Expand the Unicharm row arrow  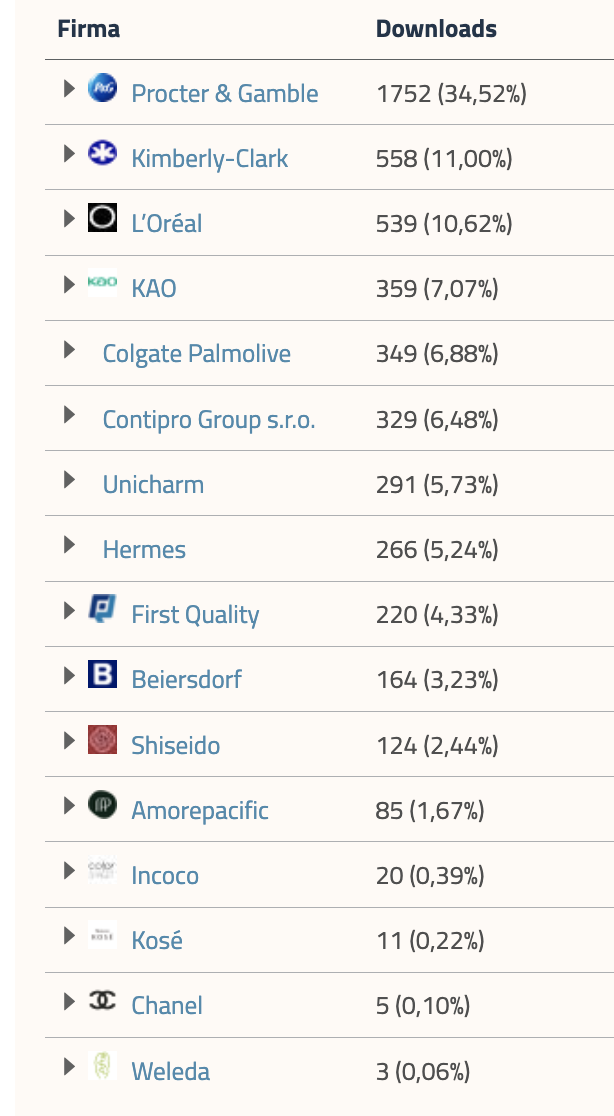click(x=69, y=479)
